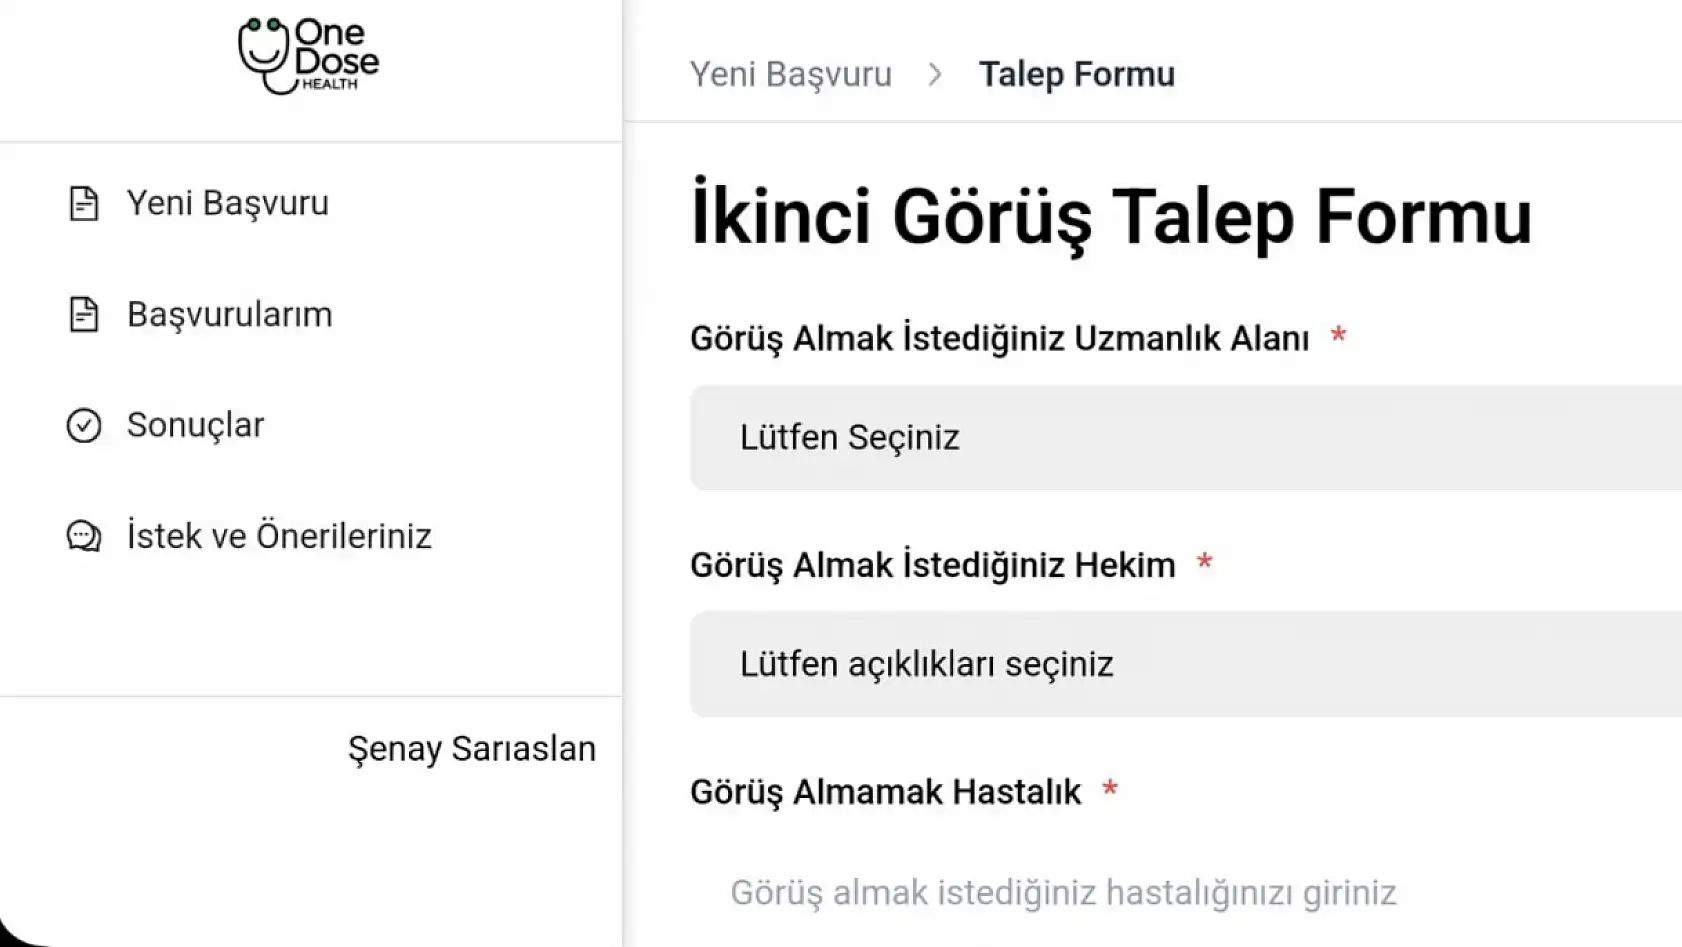The height and width of the screenshot is (947, 1682).
Task: Select the required asterisk beside Görüş Almamak Hastalık
Action: pyautogui.click(x=1110, y=789)
